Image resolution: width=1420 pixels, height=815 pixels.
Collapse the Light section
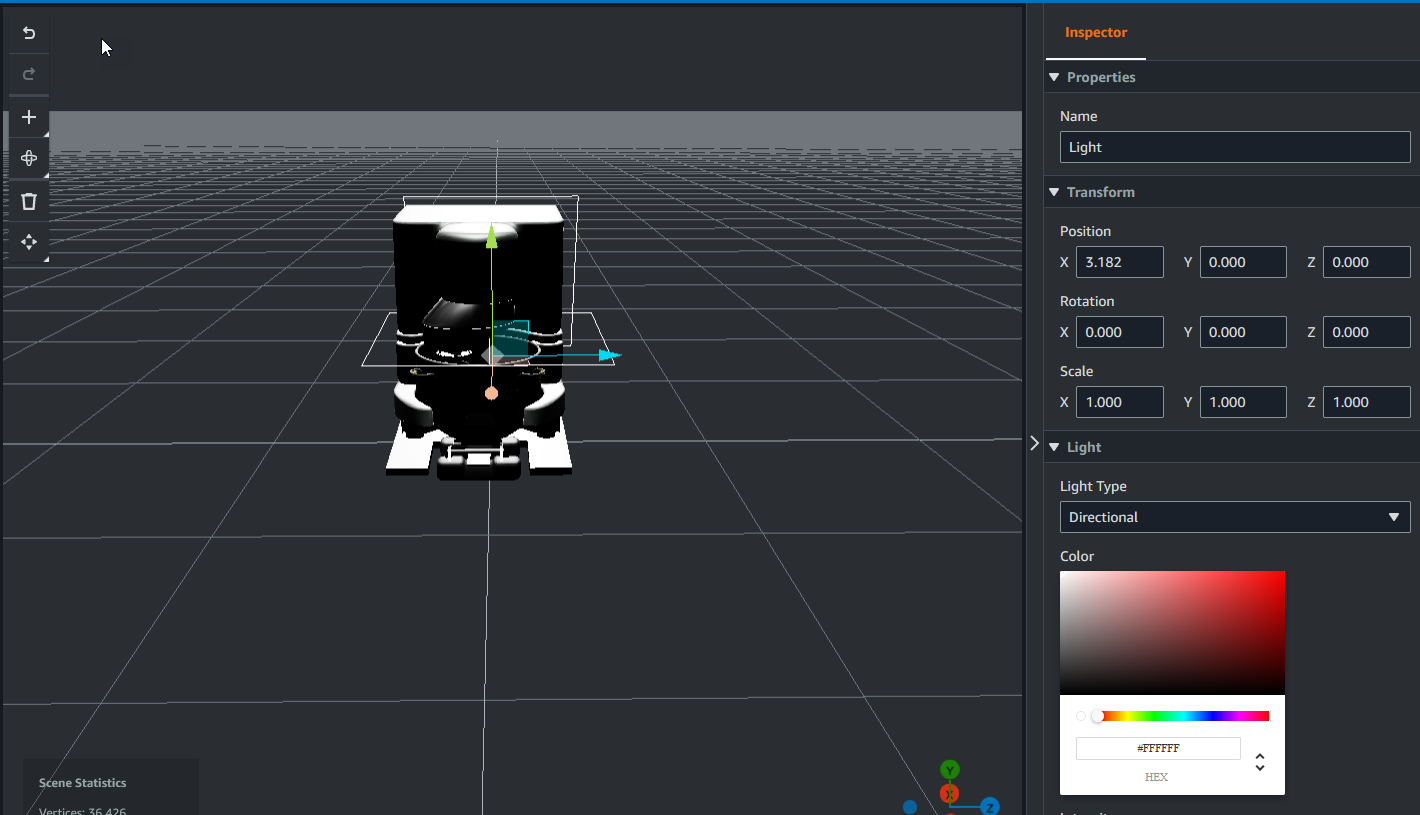[x=1054, y=447]
